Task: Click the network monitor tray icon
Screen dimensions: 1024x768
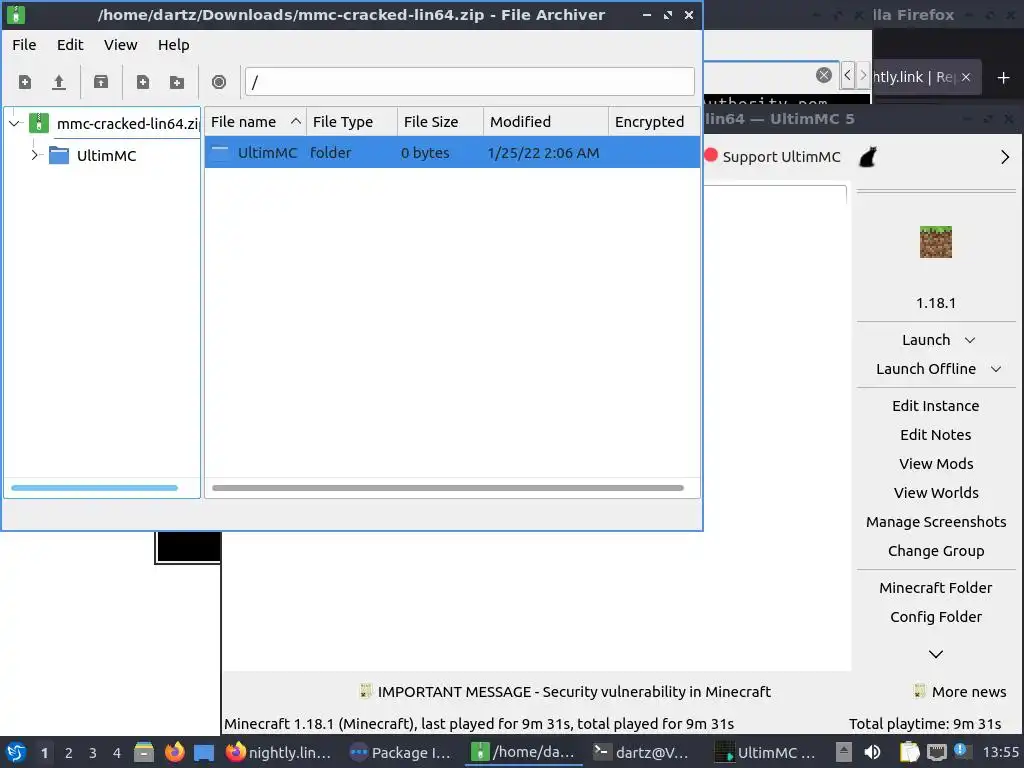Action: pyautogui.click(x=936, y=753)
